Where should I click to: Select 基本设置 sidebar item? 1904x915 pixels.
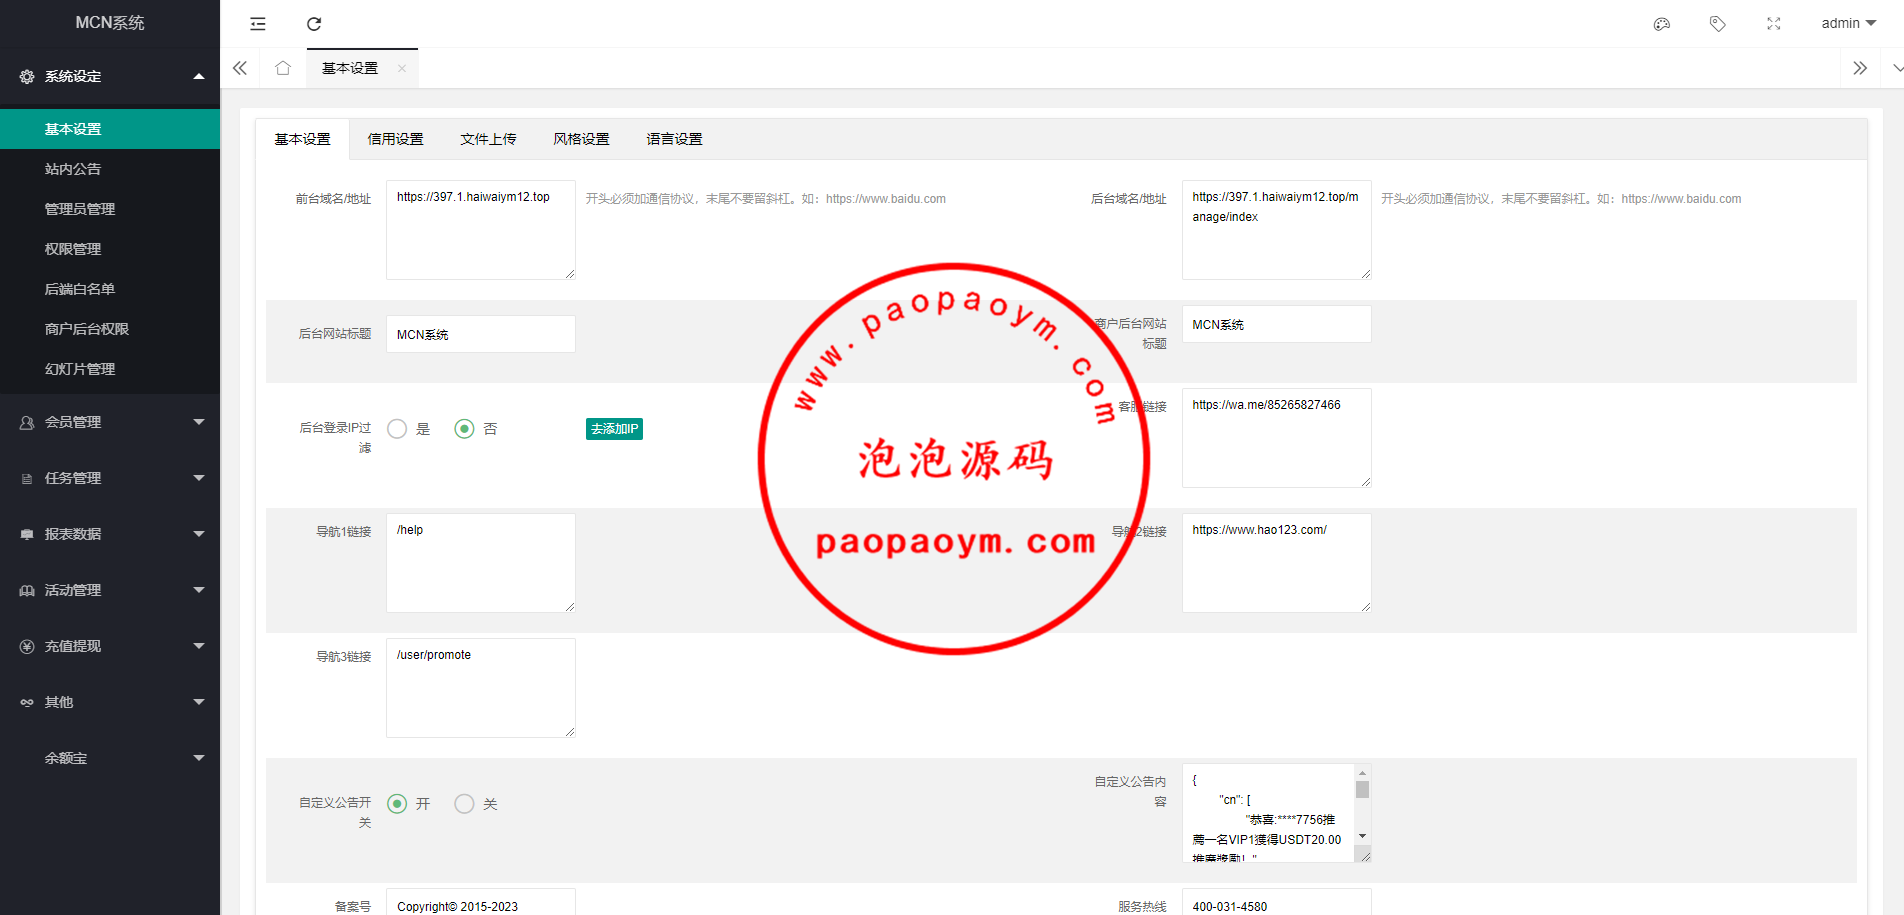[110, 129]
